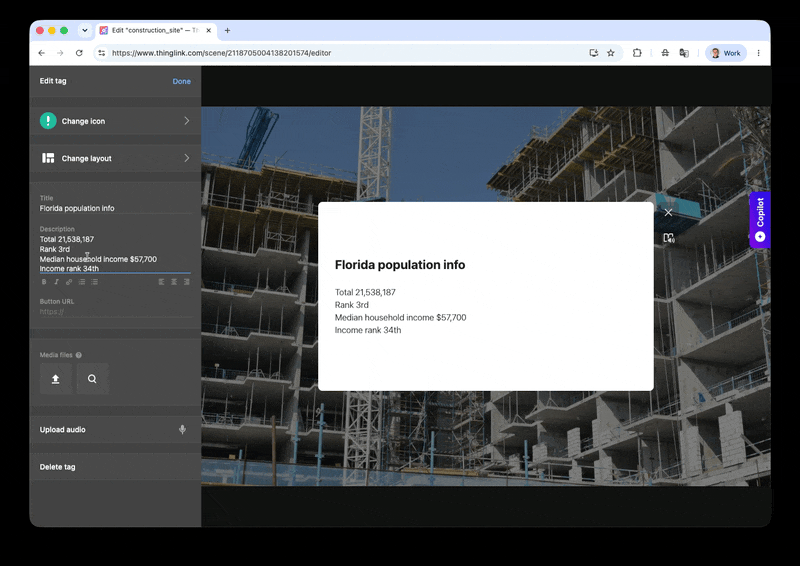Click the thinglink URL in the address bar
This screenshot has width=800, height=566.
tap(221, 53)
